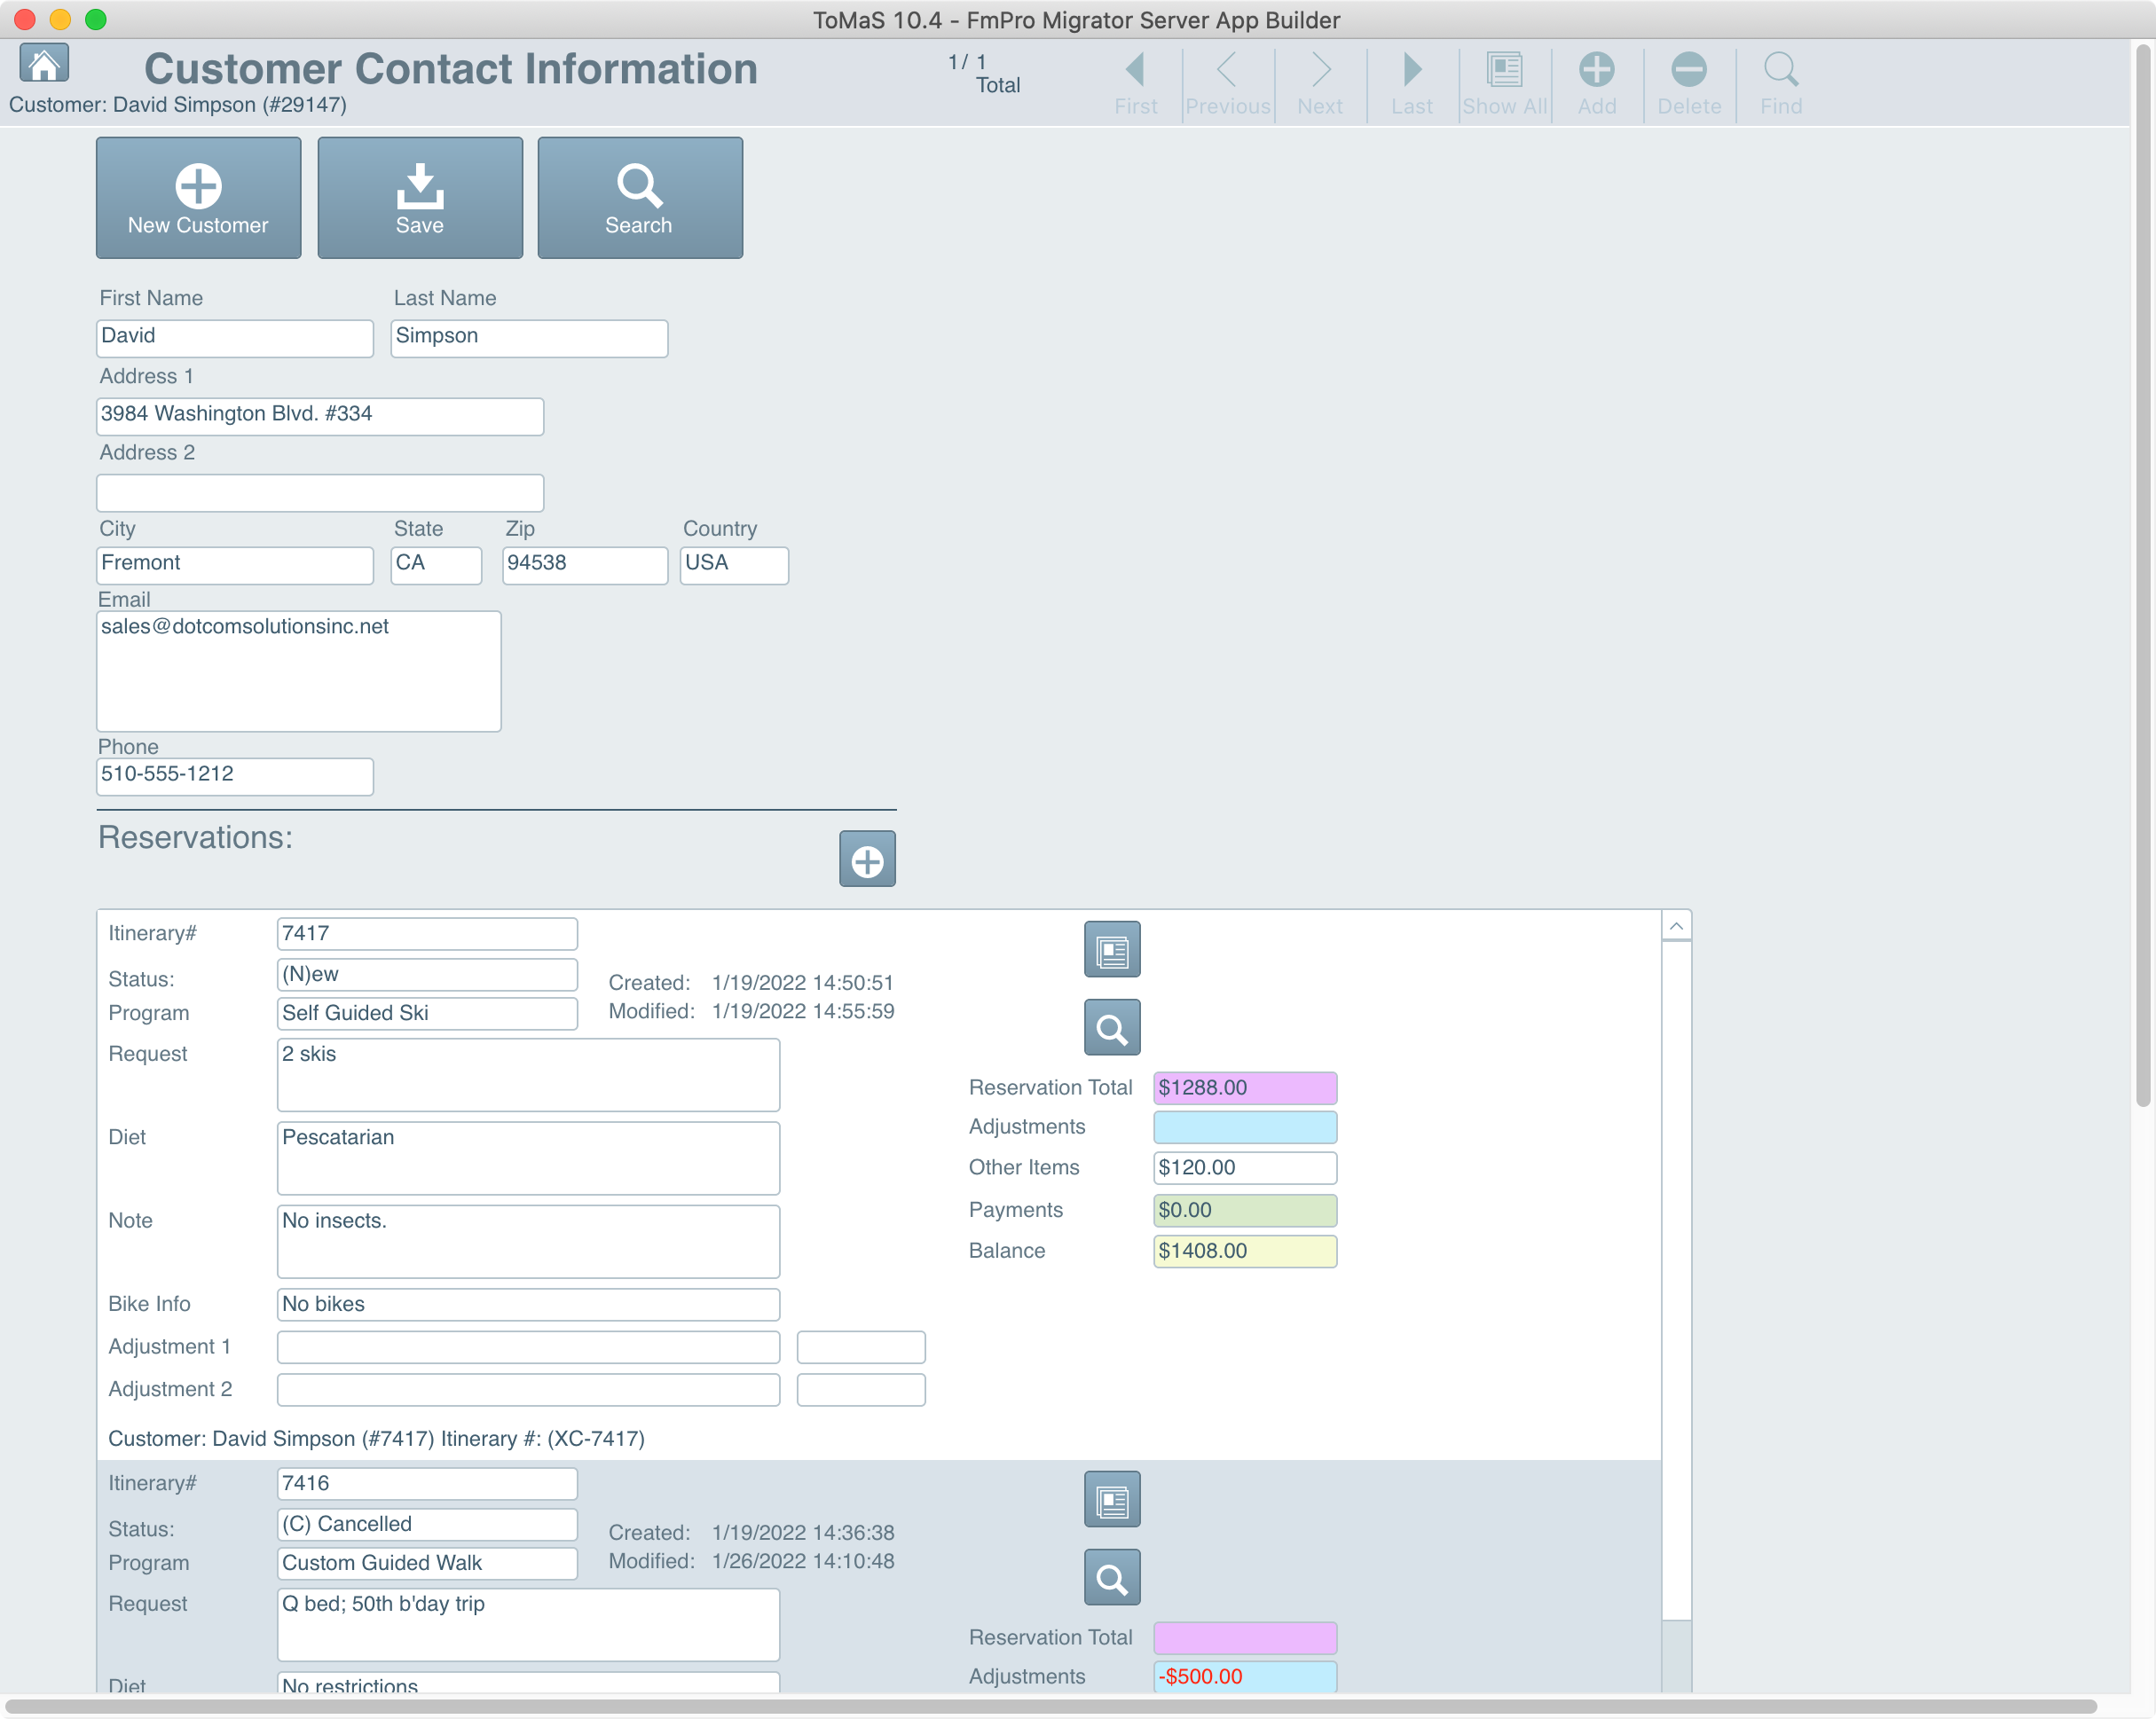The height and width of the screenshot is (1719, 2156).
Task: Add a new record via toolbar
Action: pyautogui.click(x=1596, y=82)
